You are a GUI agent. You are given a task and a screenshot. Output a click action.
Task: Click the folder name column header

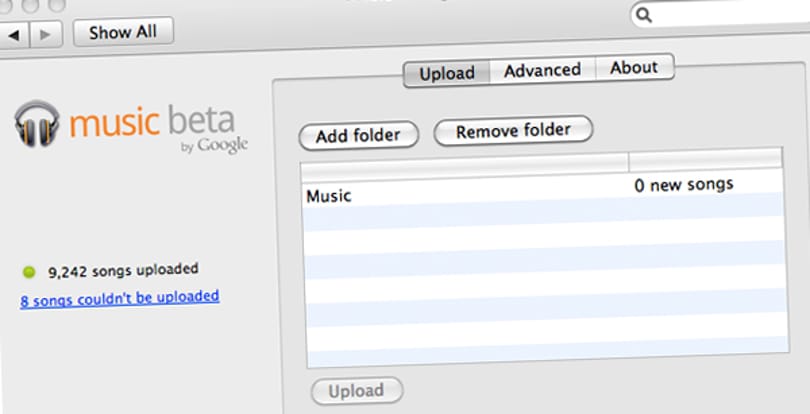tap(464, 165)
